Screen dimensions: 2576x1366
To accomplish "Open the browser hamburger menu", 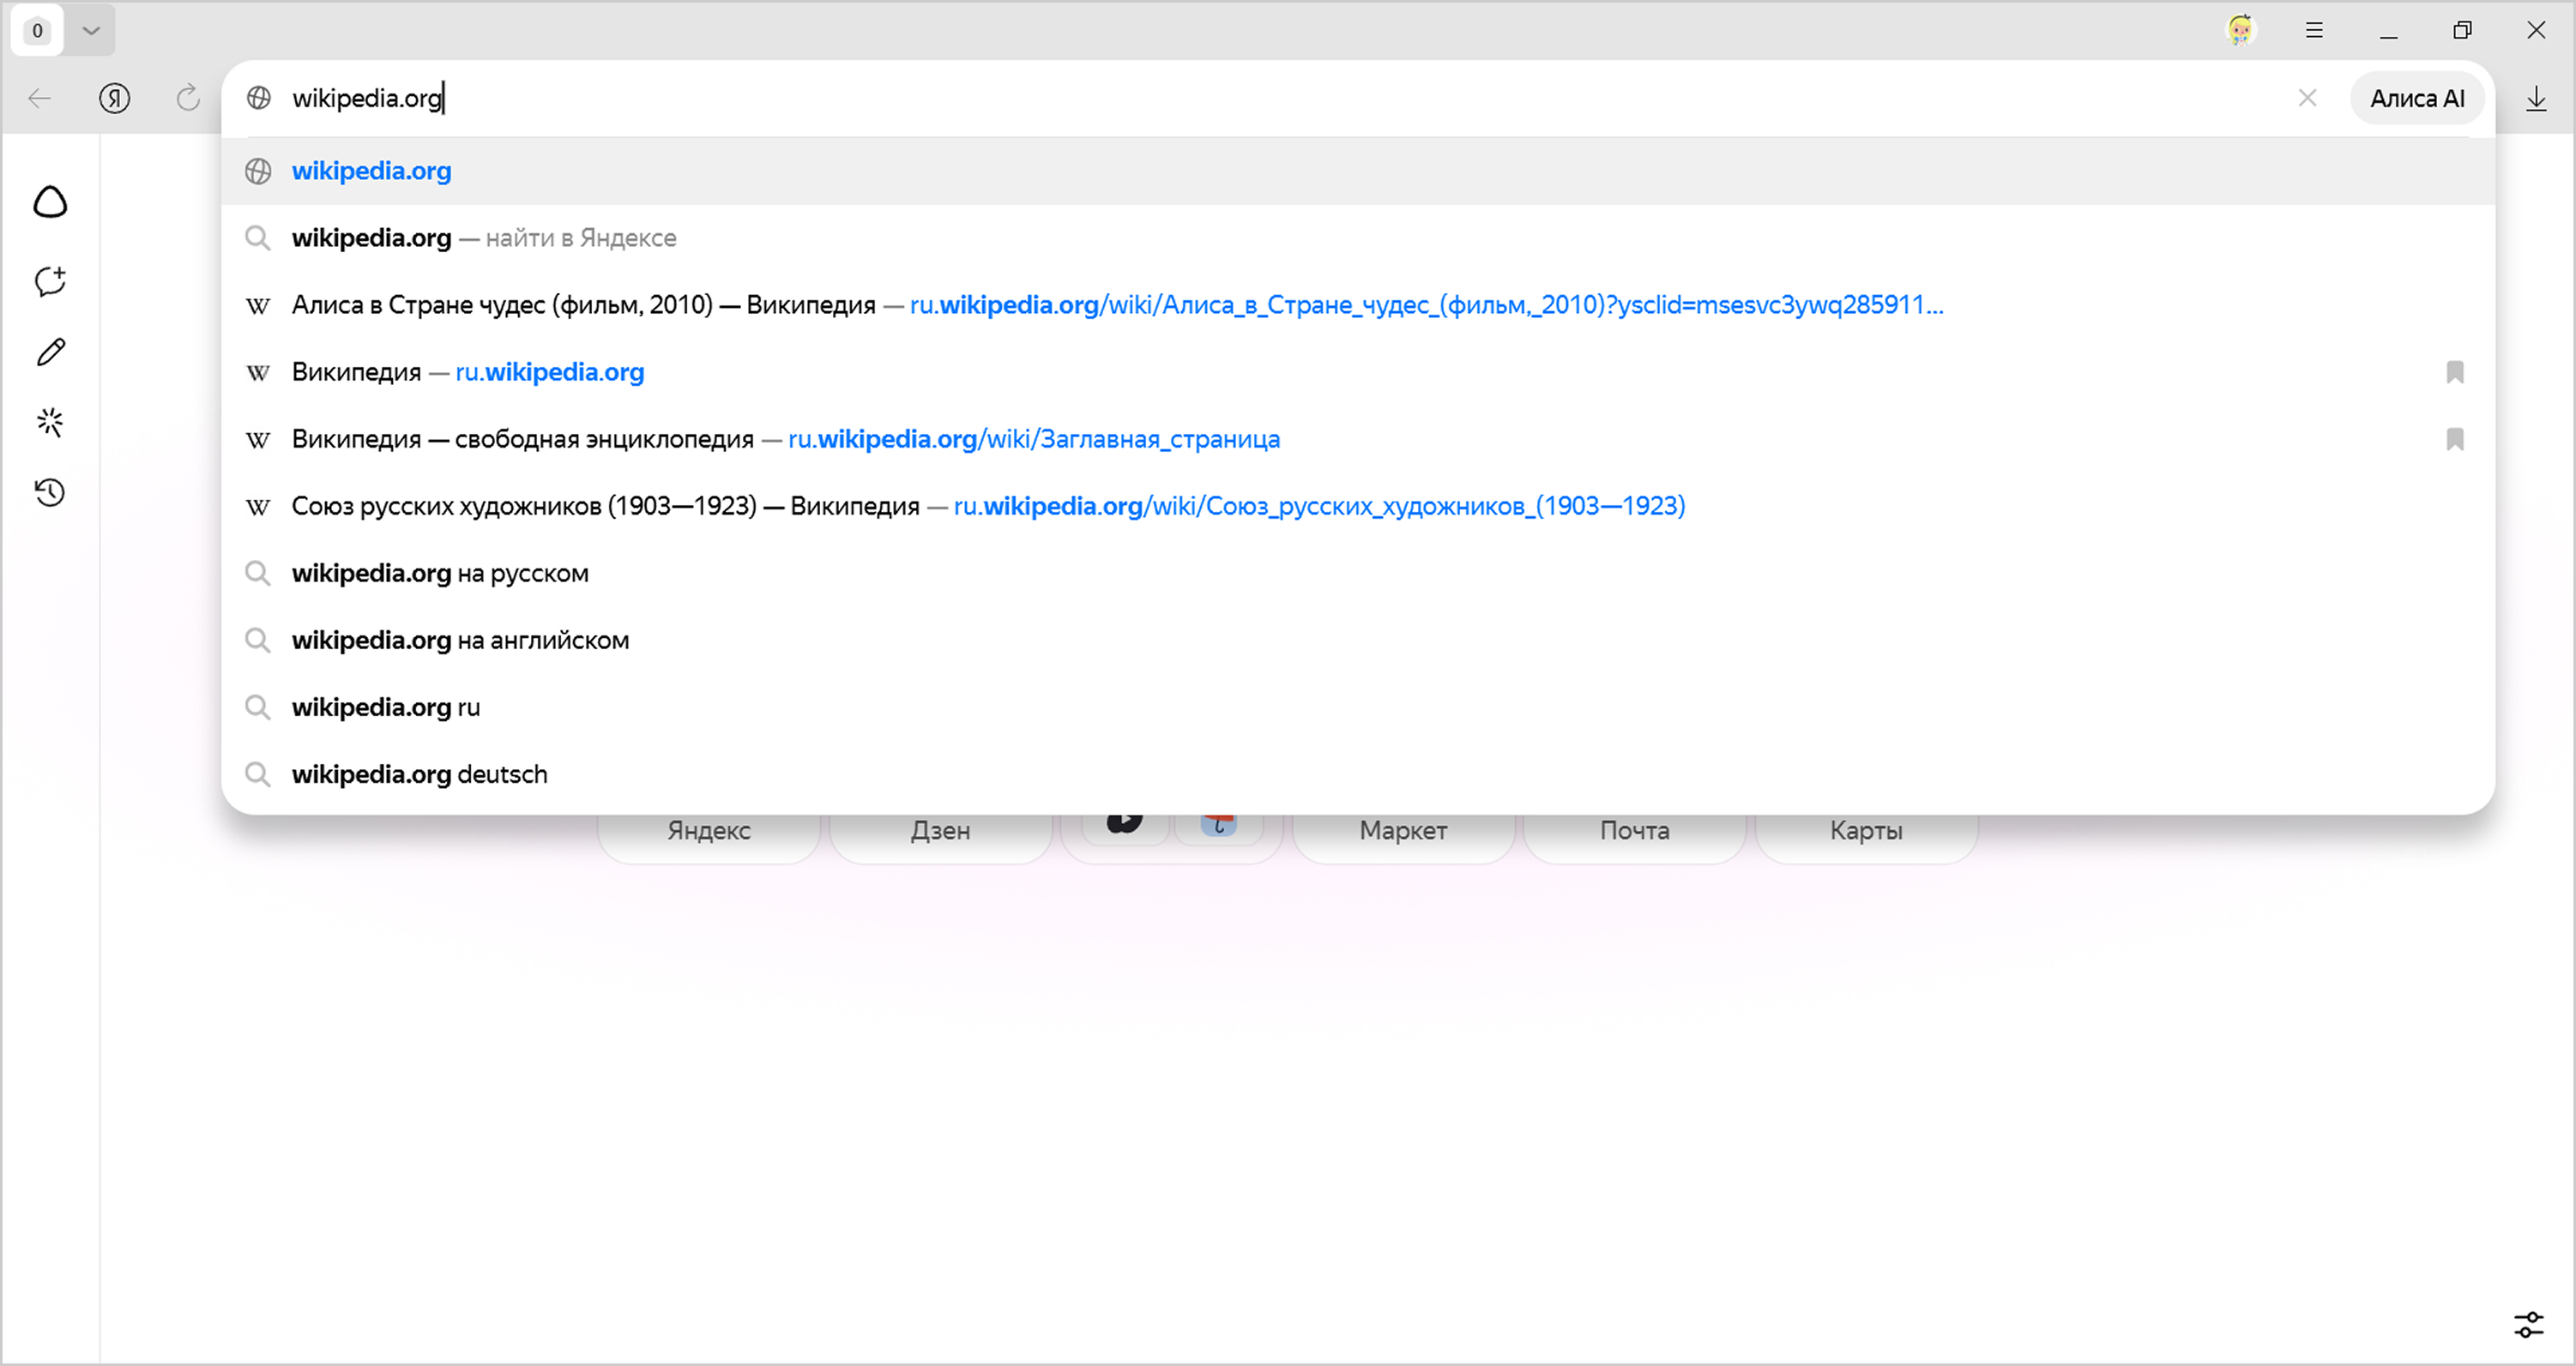I will coord(2314,30).
